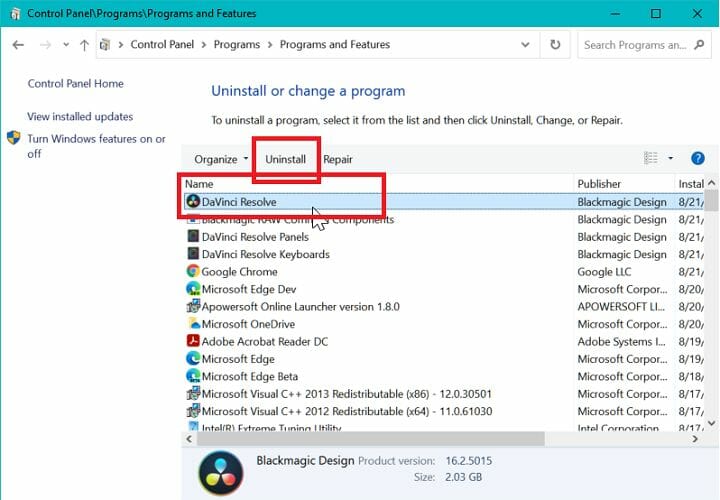Open Programs breadcrumb

point(236,45)
